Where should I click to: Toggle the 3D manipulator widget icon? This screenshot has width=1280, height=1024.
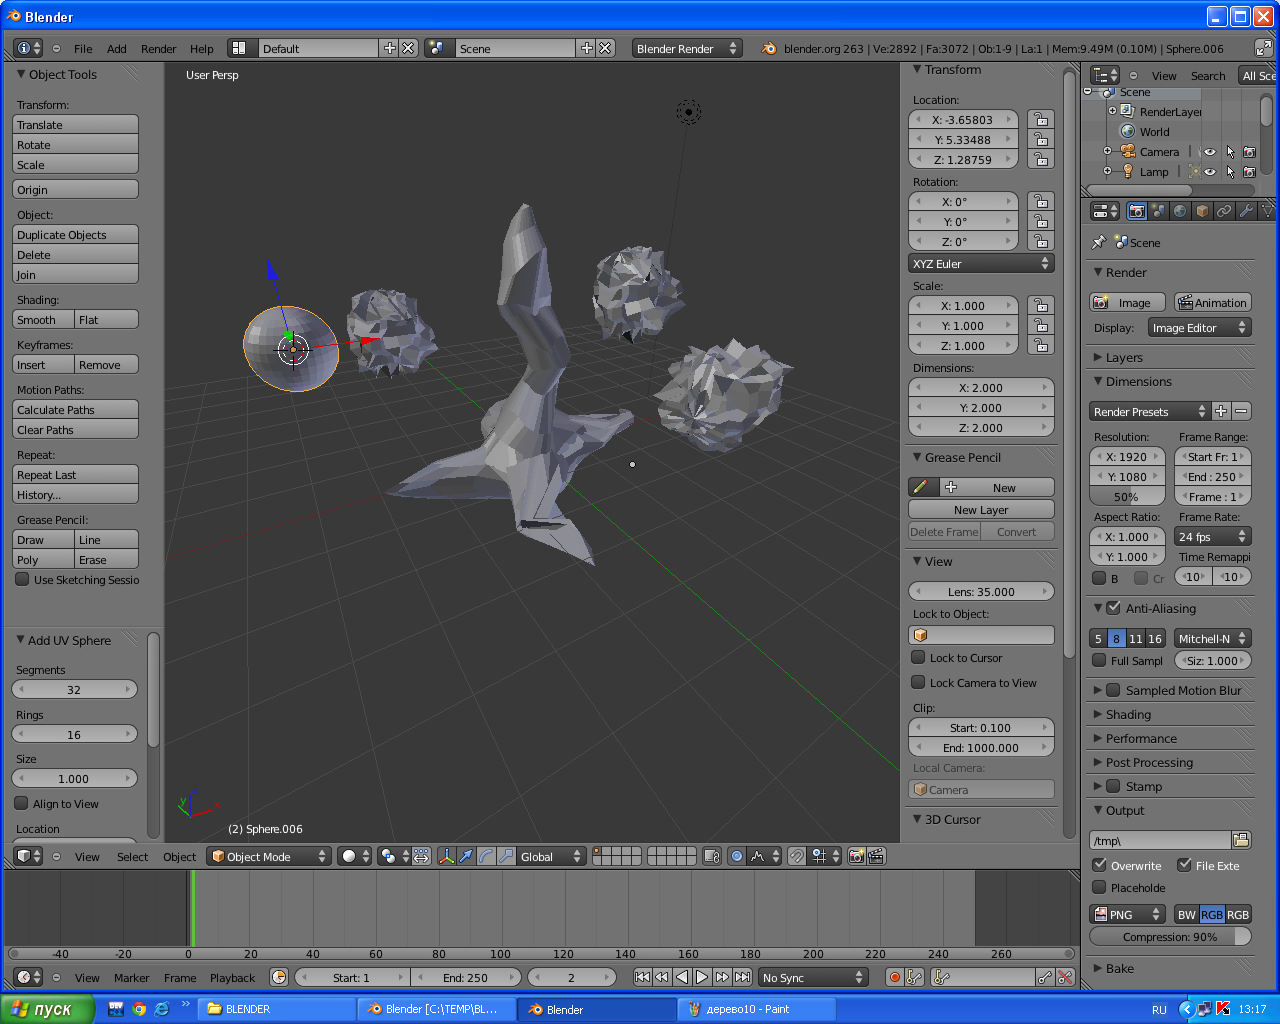[x=446, y=856]
